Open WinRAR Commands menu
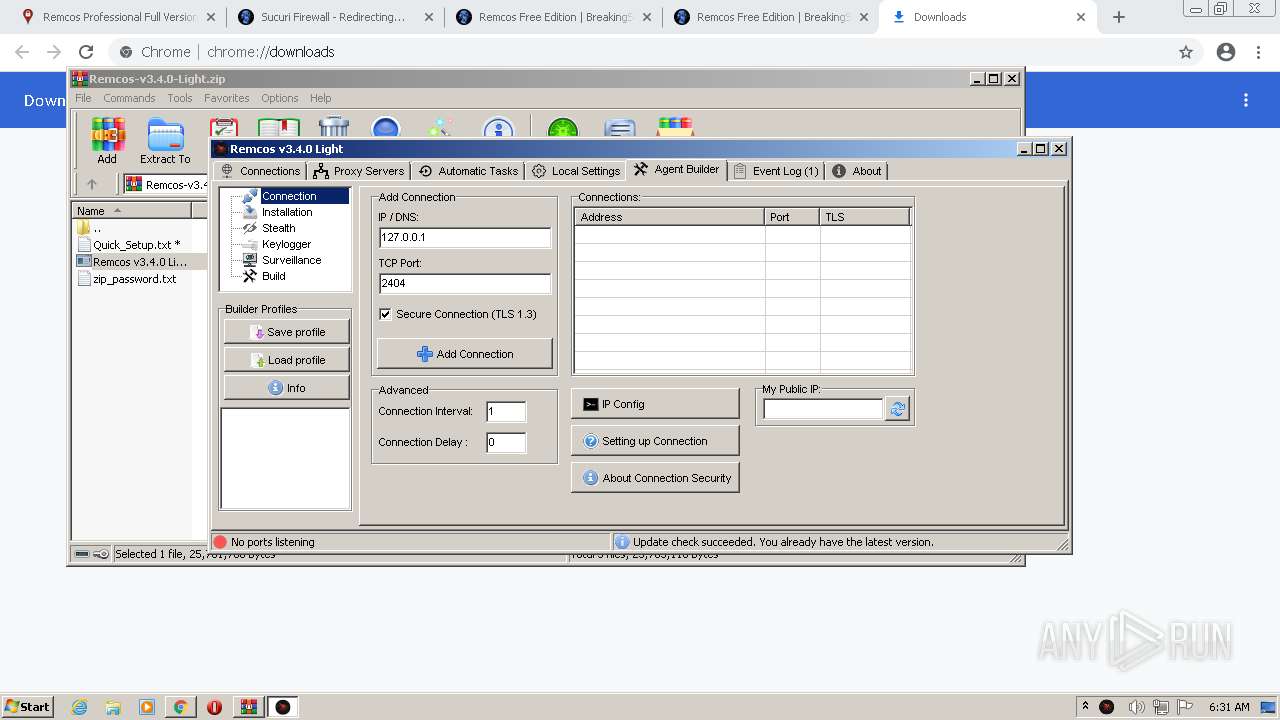This screenshot has width=1280, height=720. (x=129, y=98)
